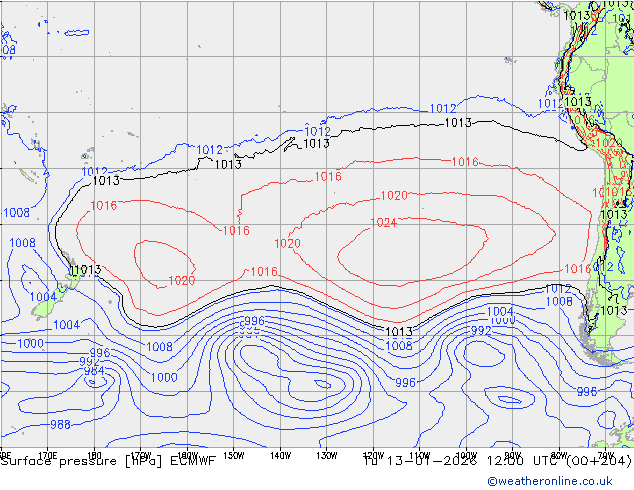Viewport: 634px width, 490px height.
Task: Click the blue 988 isobar label
Action: 60,425
